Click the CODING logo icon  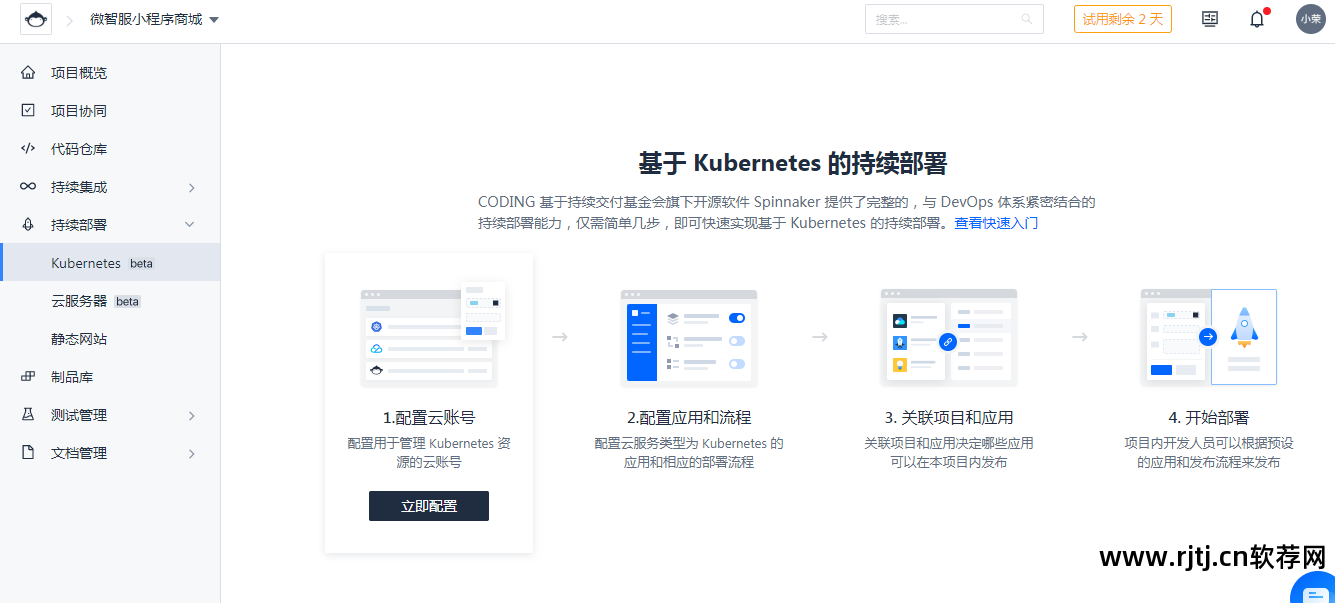(36, 19)
